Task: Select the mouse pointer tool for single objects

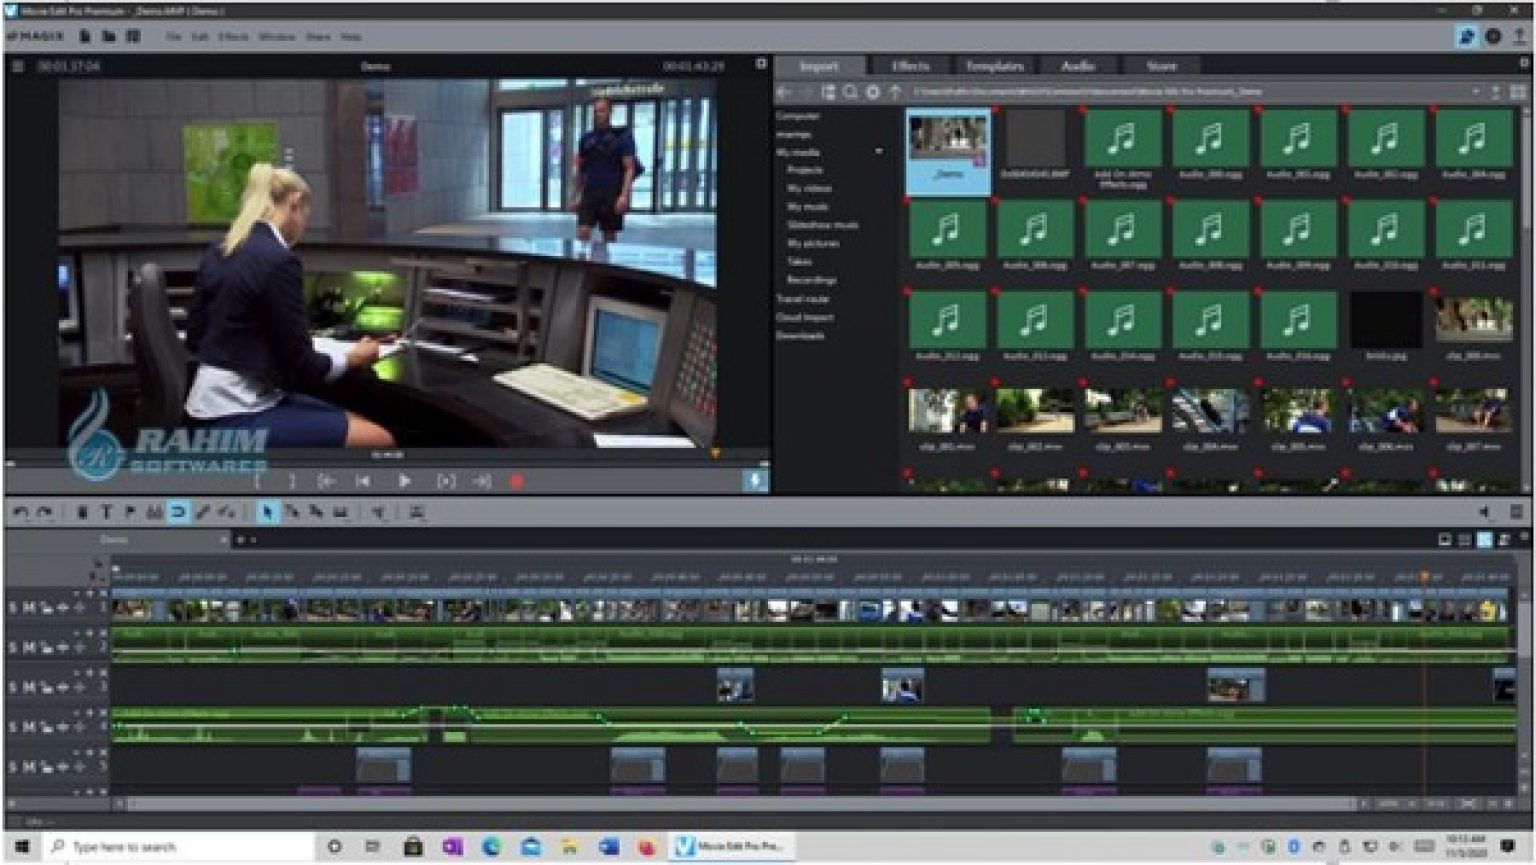Action: (x=267, y=512)
